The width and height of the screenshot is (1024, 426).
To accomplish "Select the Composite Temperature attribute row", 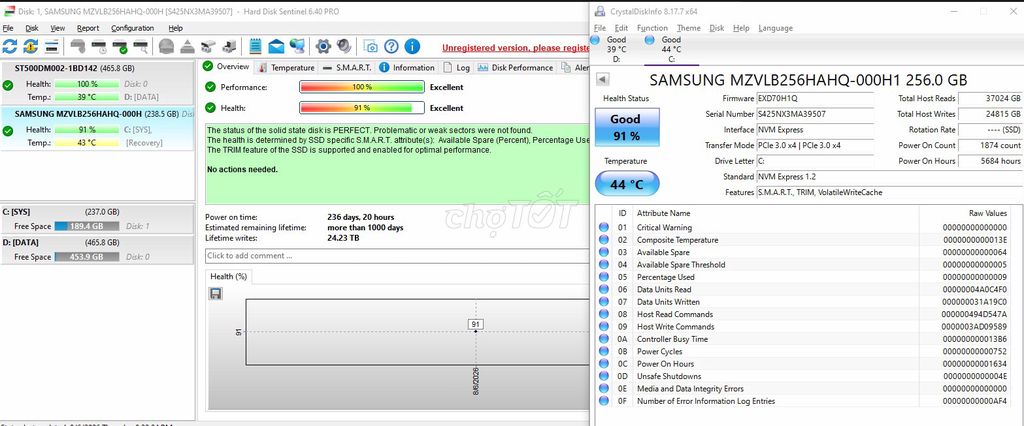I will pyautogui.click(x=804, y=240).
